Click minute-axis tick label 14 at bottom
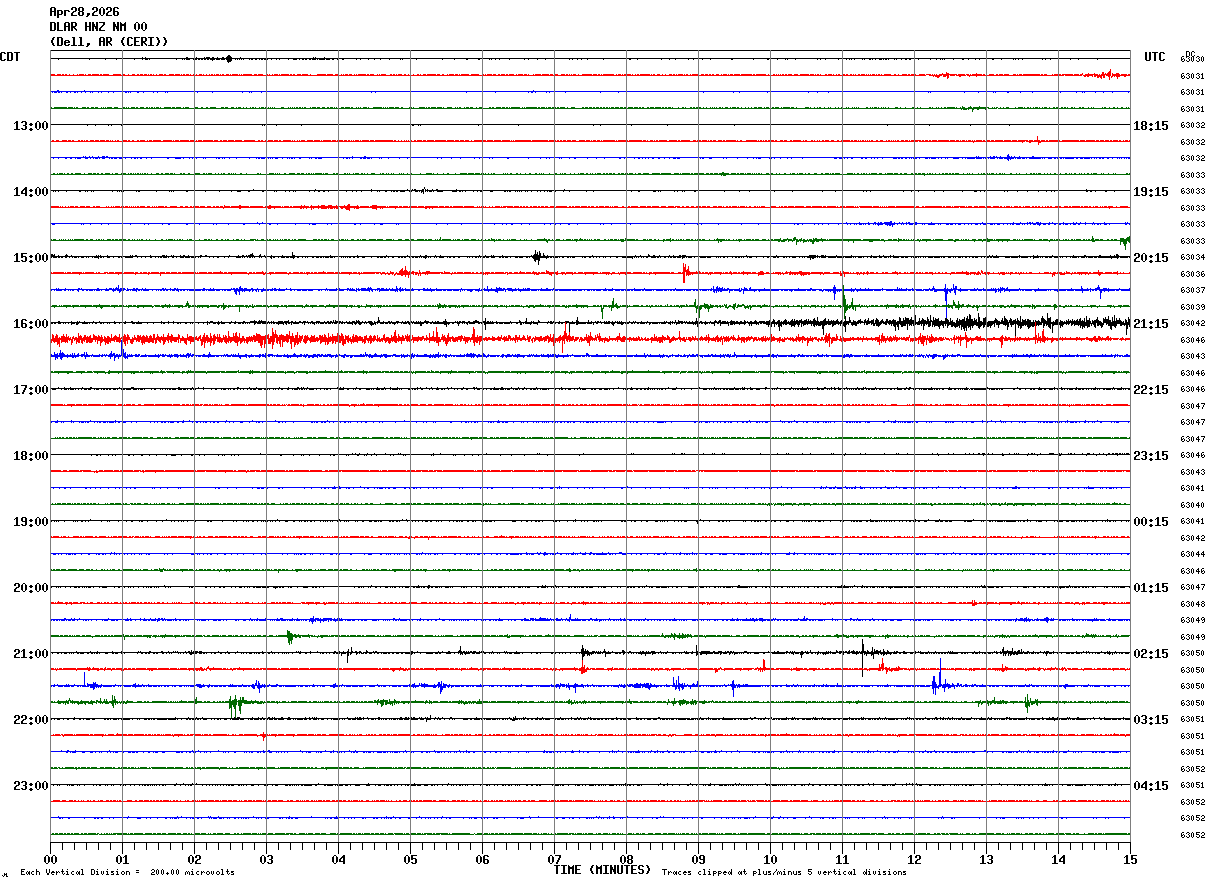Screen dimensions: 1210x886 point(1058,859)
